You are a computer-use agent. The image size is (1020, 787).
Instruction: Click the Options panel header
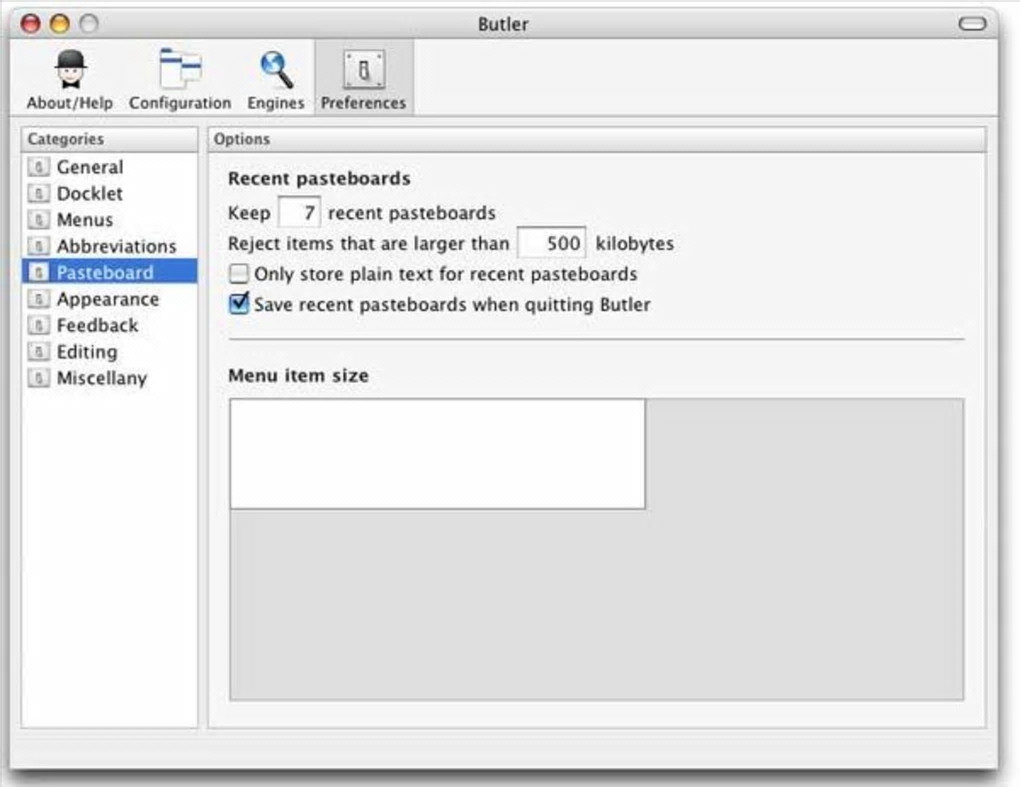[597, 139]
